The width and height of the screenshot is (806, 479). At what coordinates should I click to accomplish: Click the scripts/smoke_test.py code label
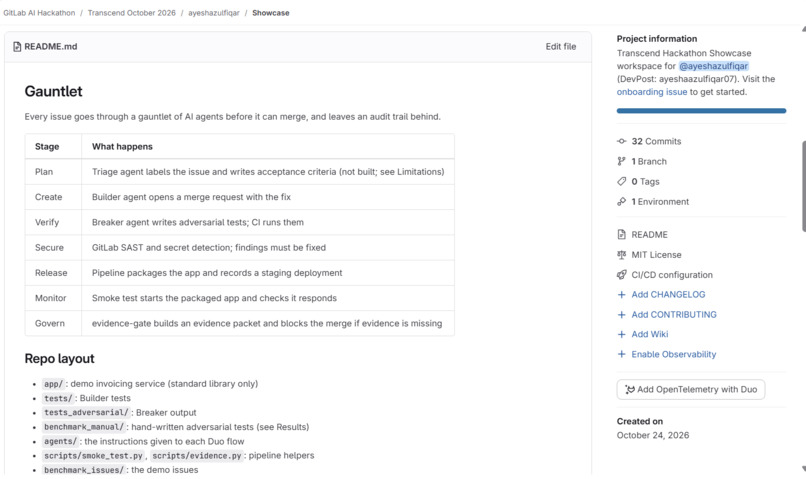point(93,456)
